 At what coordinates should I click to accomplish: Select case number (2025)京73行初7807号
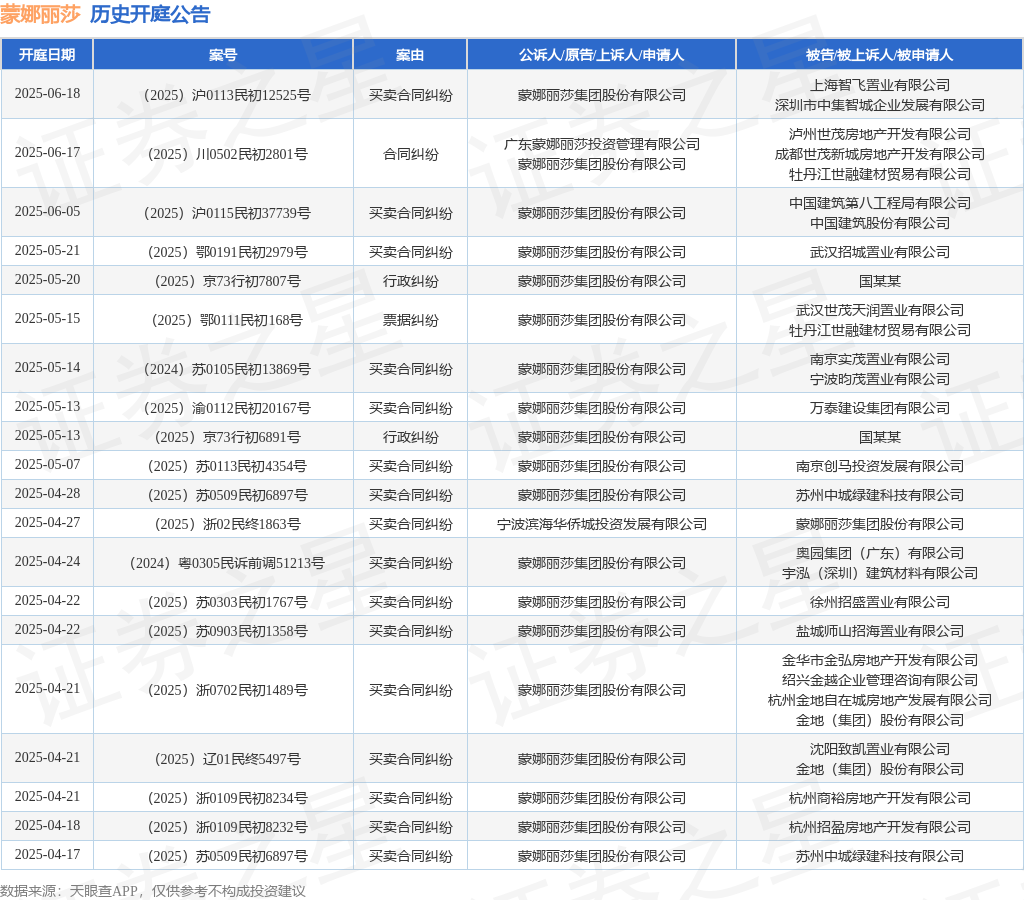click(227, 281)
